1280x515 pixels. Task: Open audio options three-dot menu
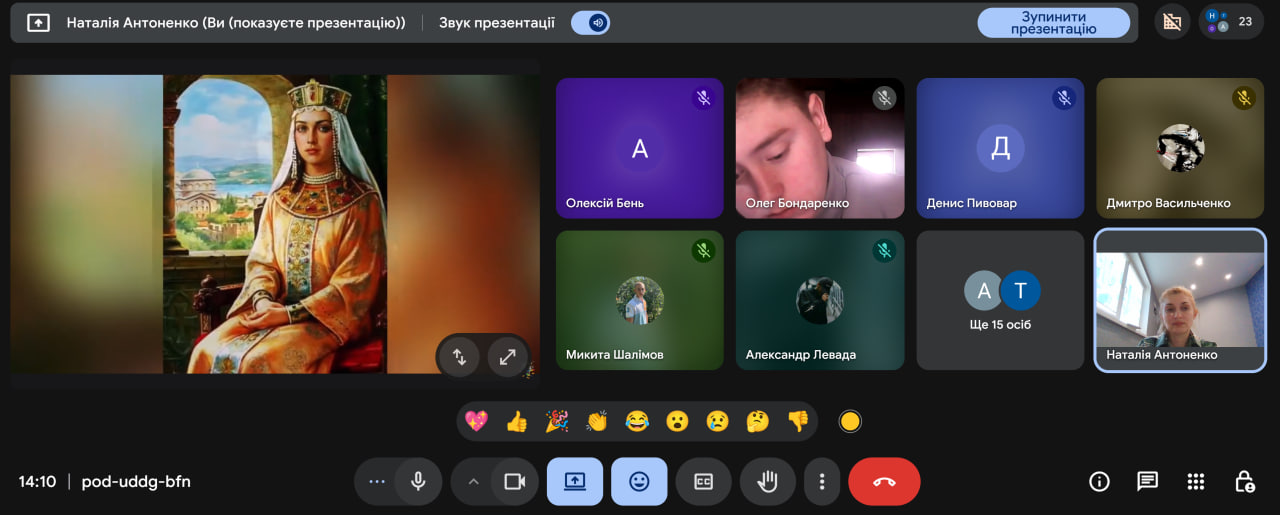coord(376,481)
